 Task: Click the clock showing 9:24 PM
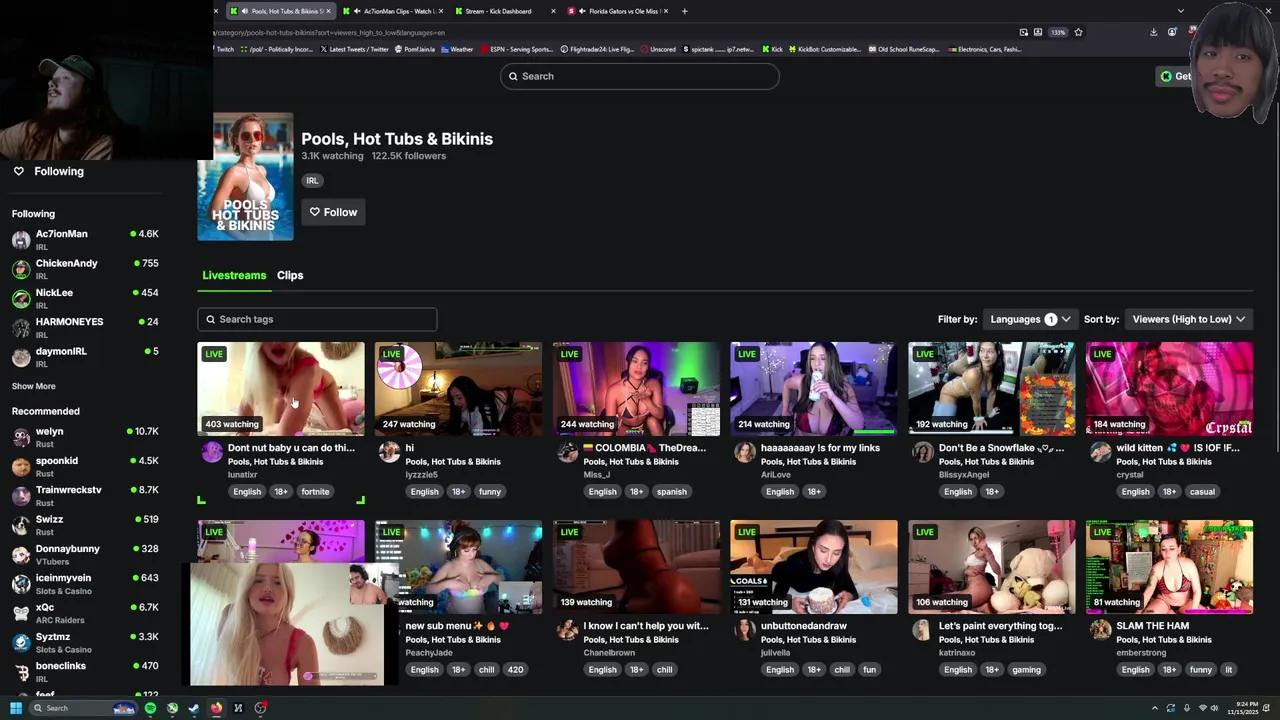coord(1244,708)
